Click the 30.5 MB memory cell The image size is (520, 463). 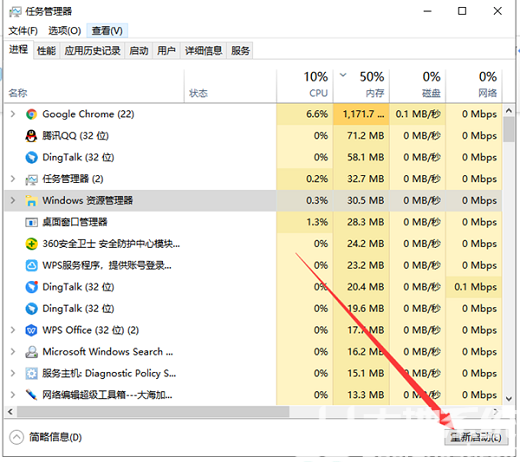click(361, 201)
